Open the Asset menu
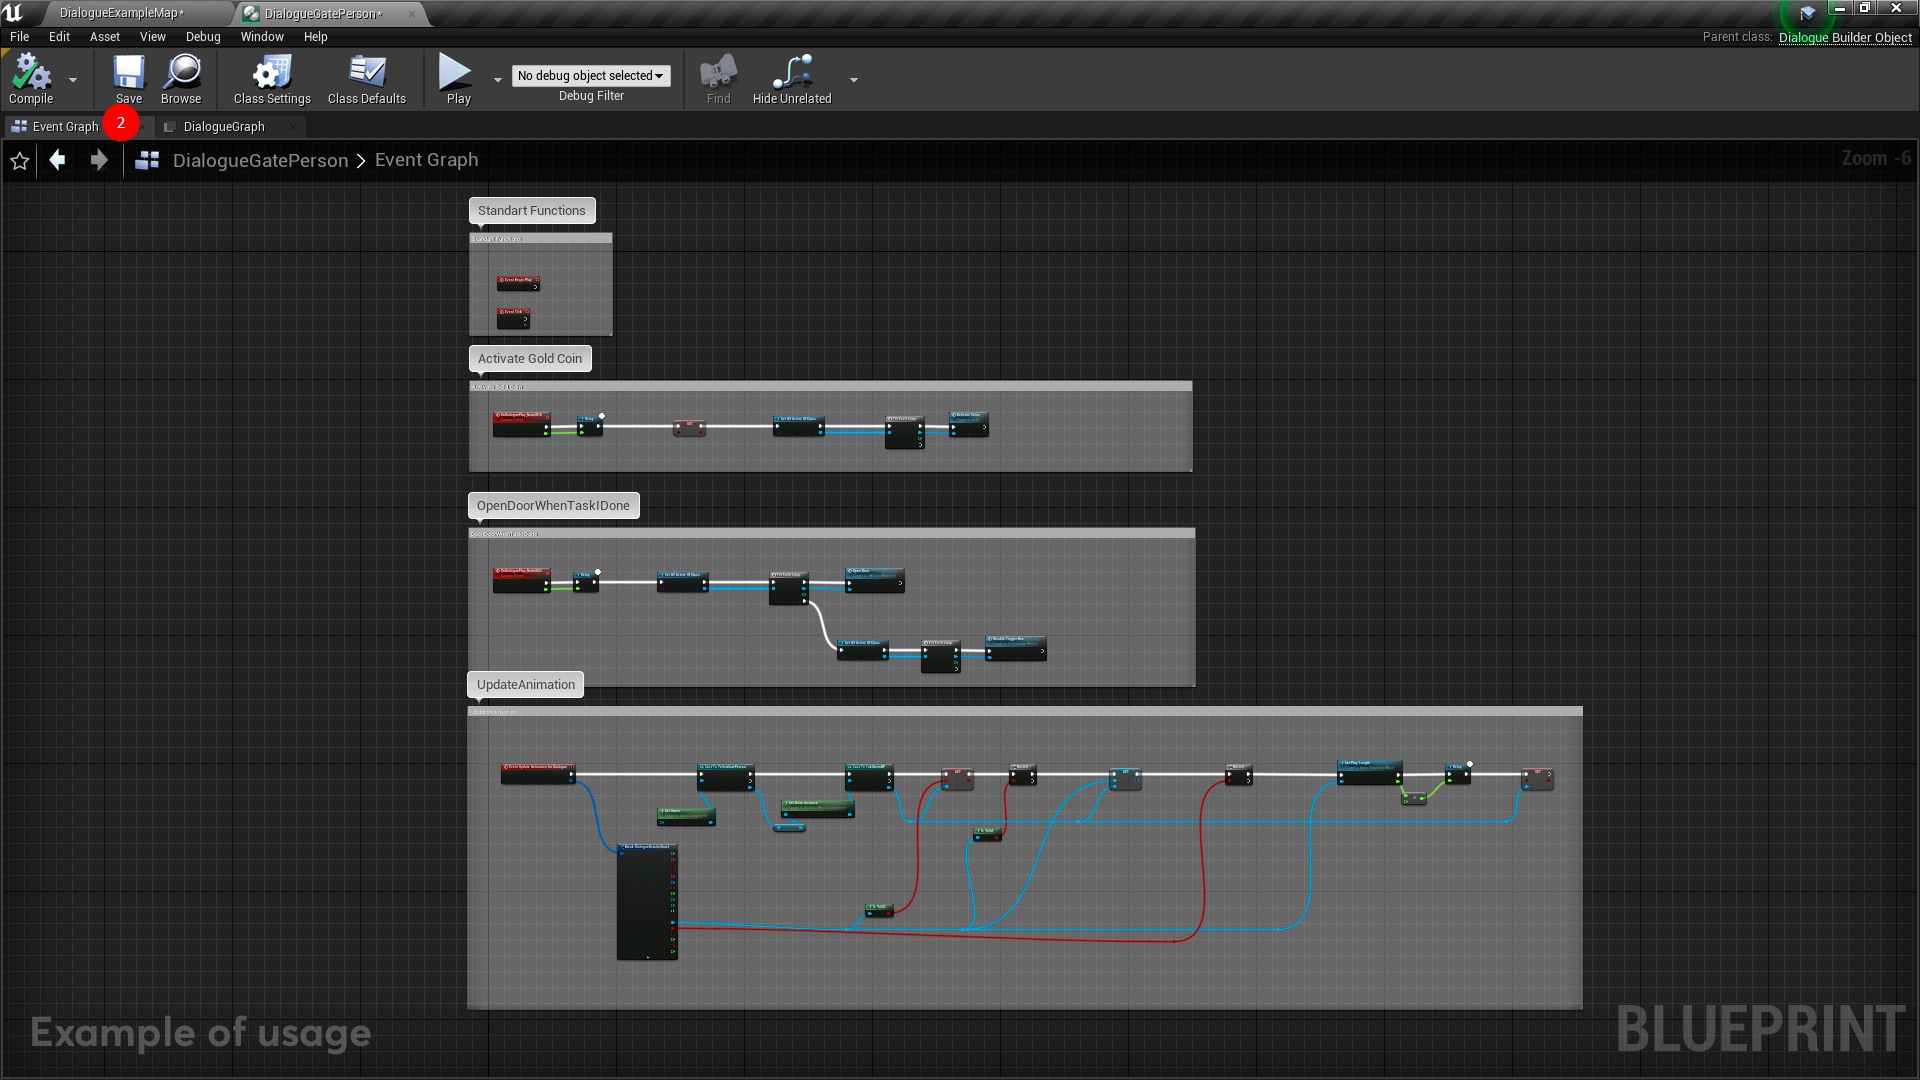Screen dimensions: 1920x1080 (x=104, y=37)
